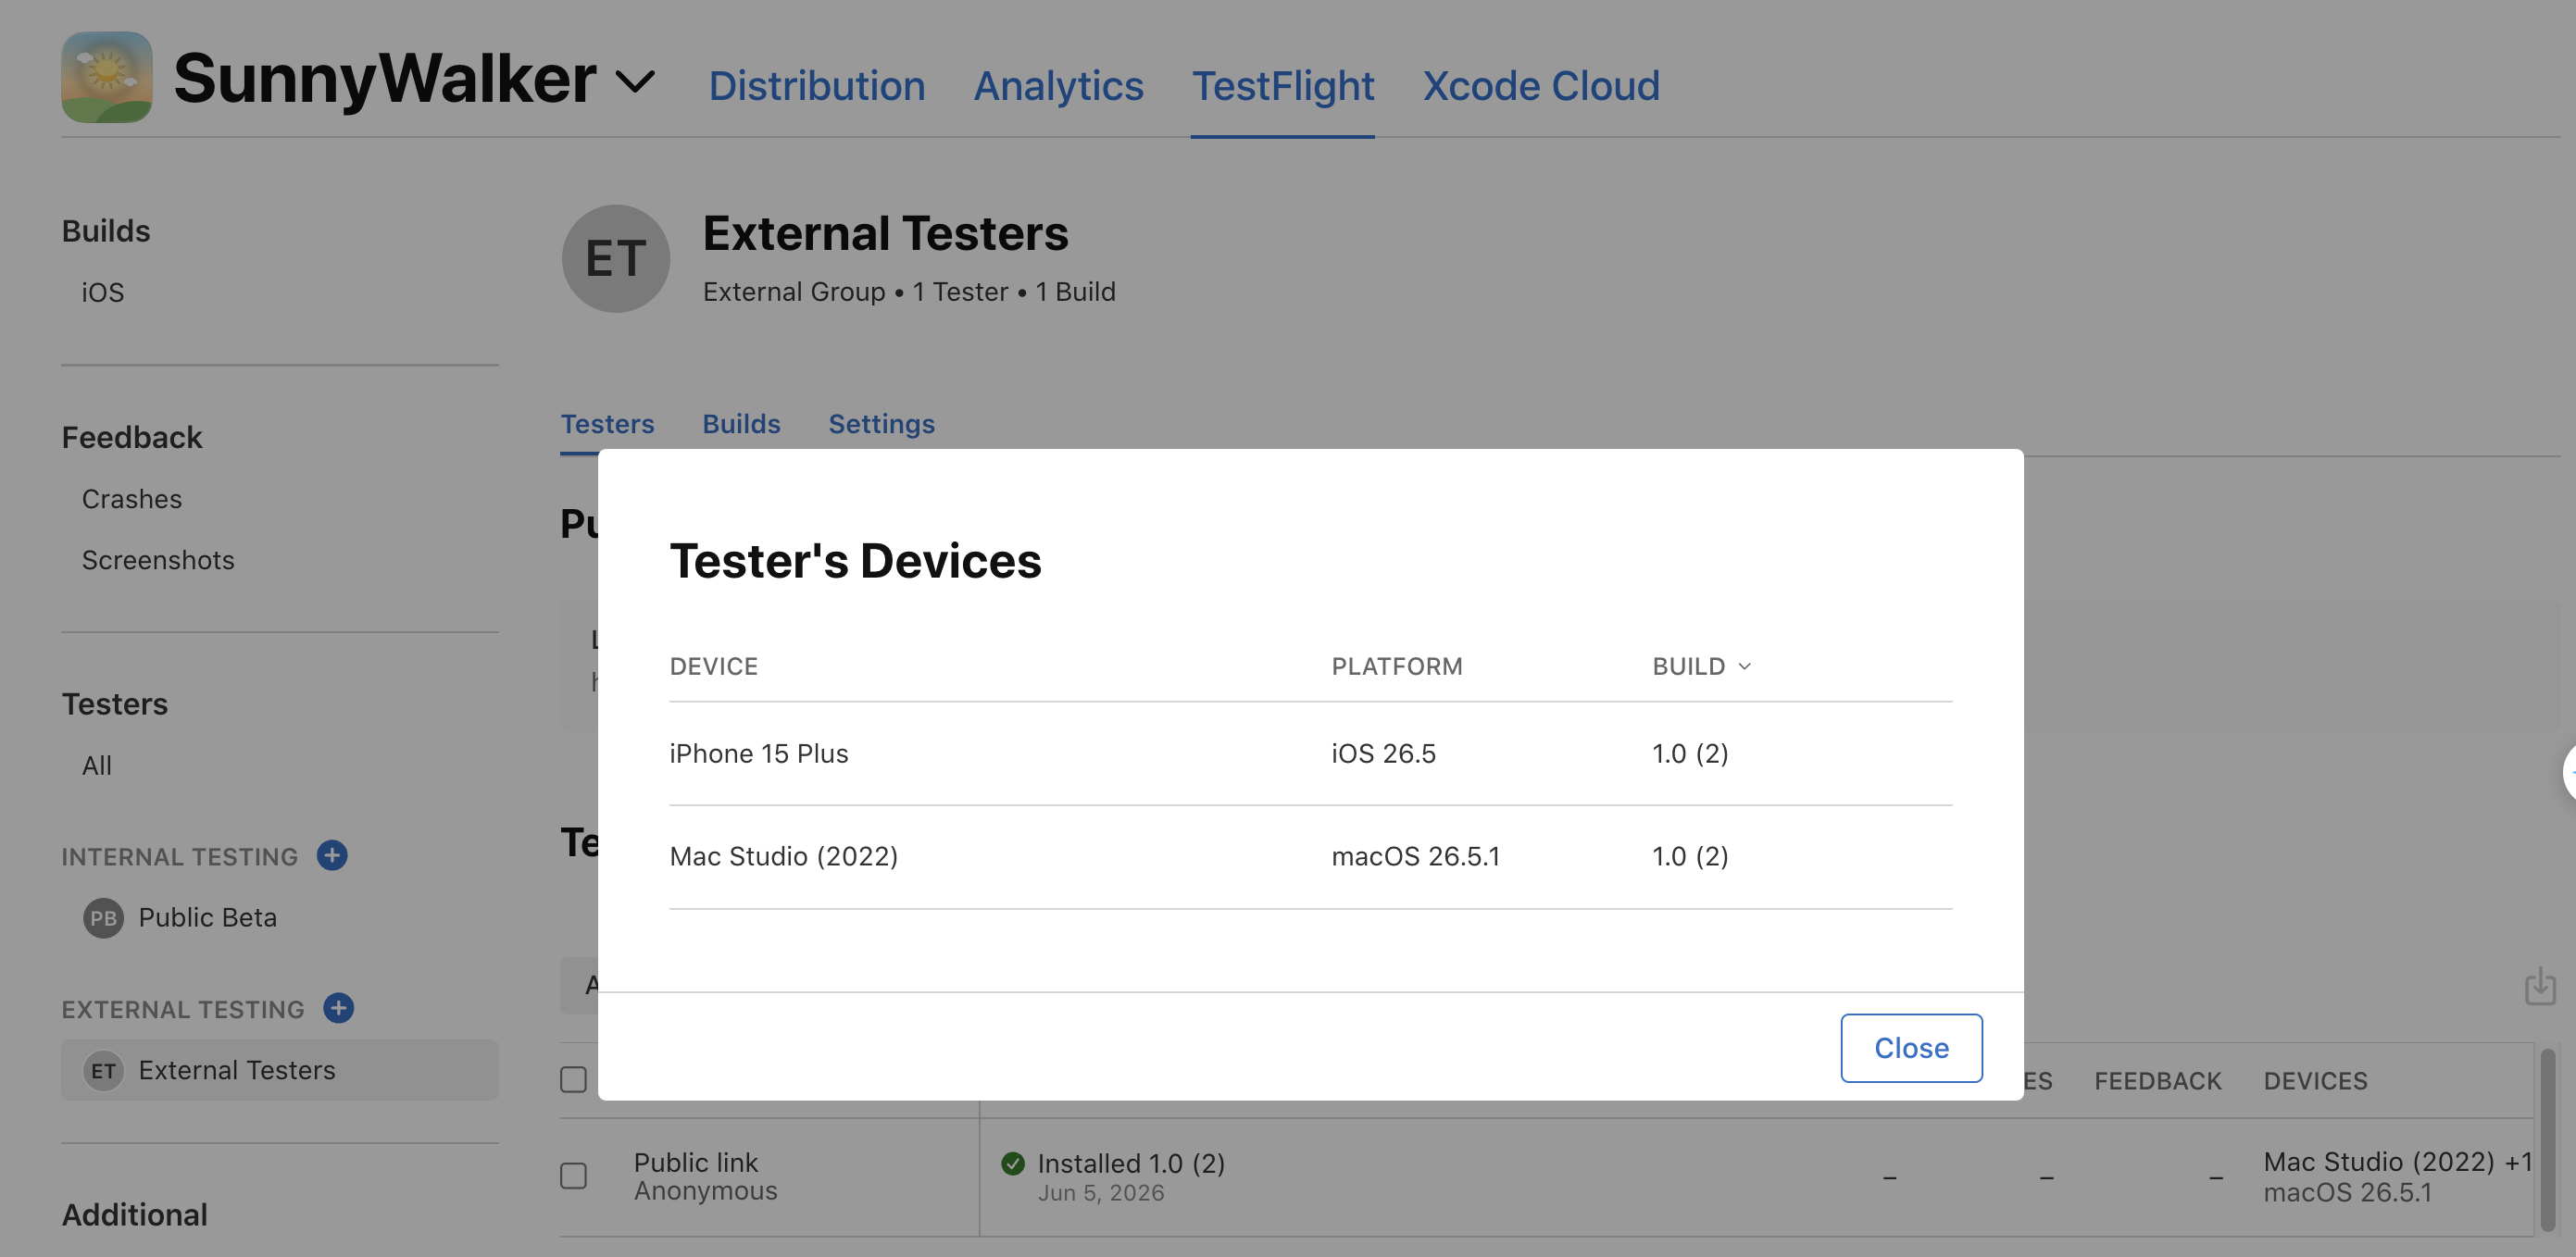Click macOS 26.5.1 platform cell in dialog
The width and height of the screenshot is (2576, 1257).
[x=1415, y=856]
